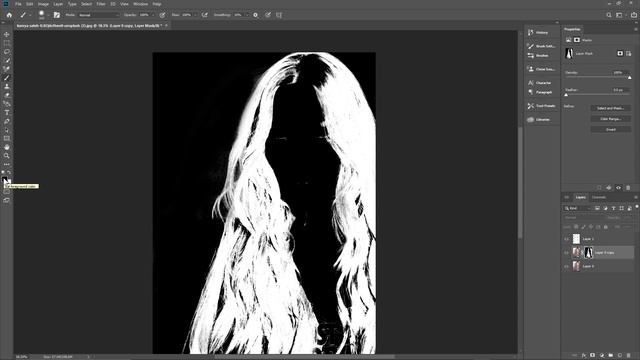Screen dimensions: 640x360
Task: Open smoothing options gear icon
Action: (256, 15)
